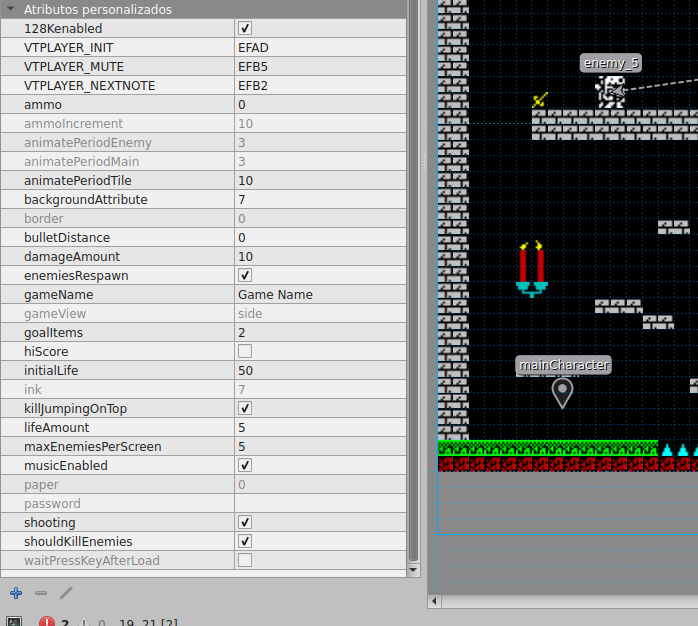The width and height of the screenshot is (698, 626).
Task: Toggle the killJumpingOnTop checkbox
Action: pos(245,408)
